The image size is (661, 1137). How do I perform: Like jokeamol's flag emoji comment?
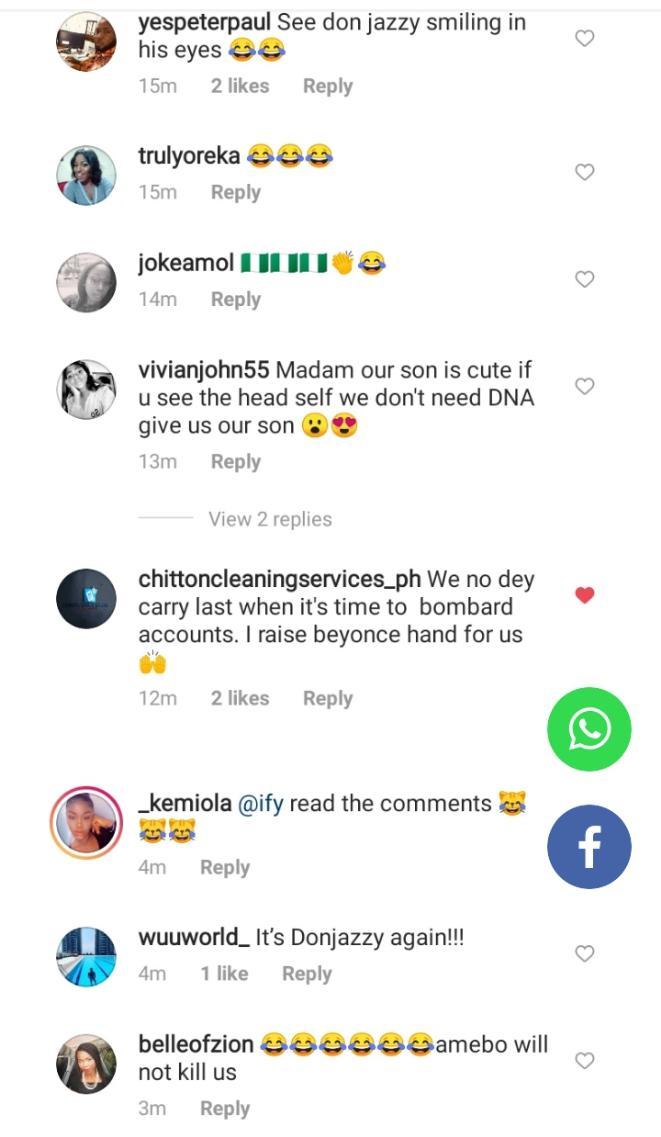click(x=585, y=279)
